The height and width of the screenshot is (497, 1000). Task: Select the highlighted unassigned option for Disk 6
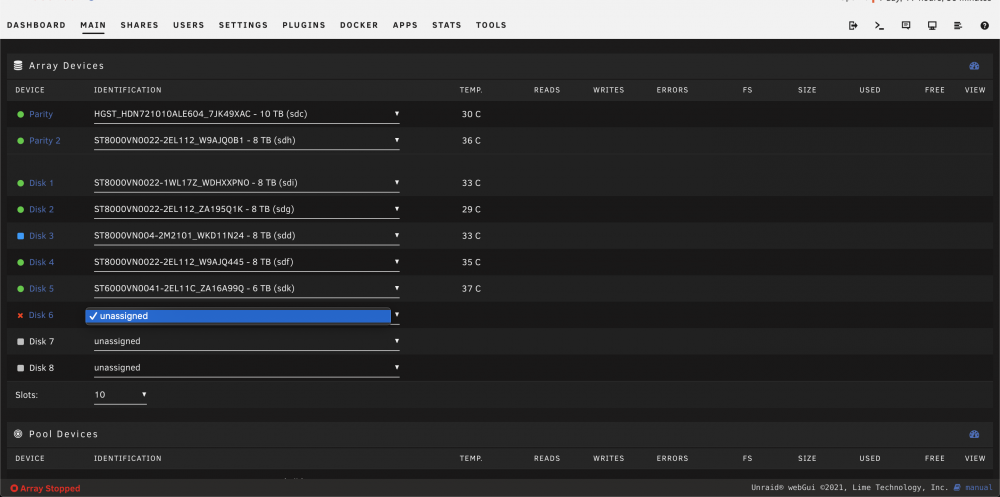pos(238,316)
